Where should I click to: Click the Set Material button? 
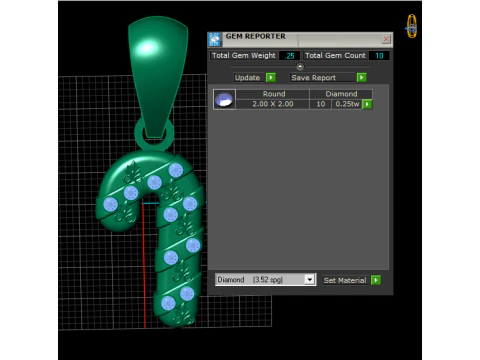point(345,280)
